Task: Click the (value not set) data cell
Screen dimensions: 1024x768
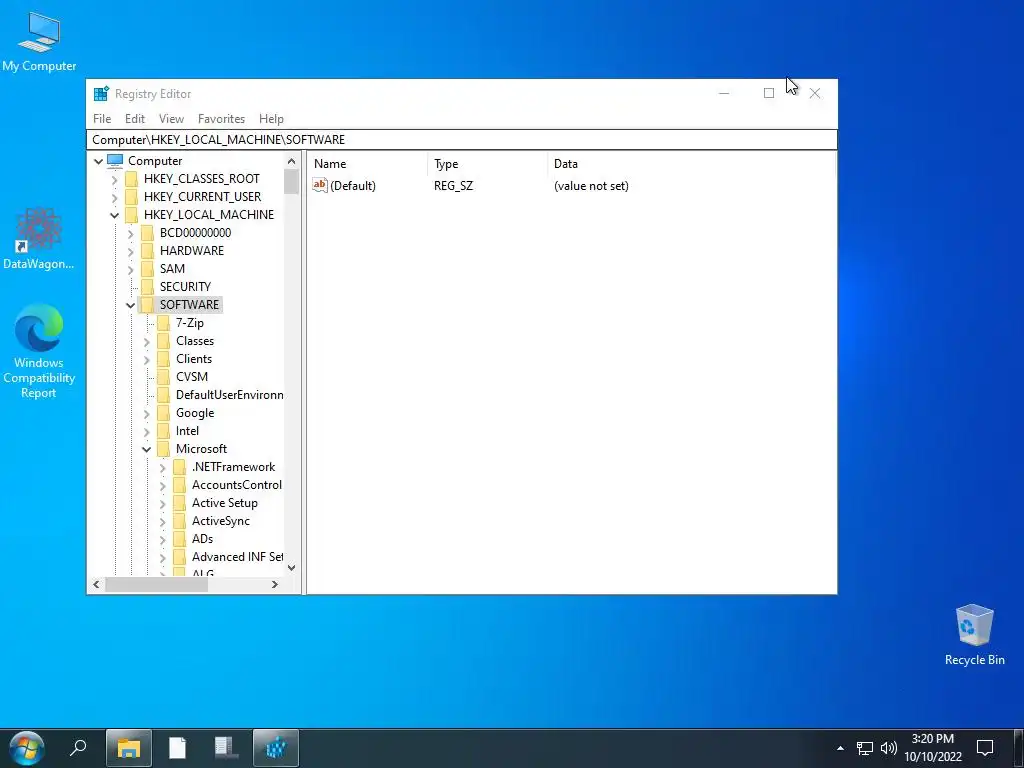Action: pos(591,186)
